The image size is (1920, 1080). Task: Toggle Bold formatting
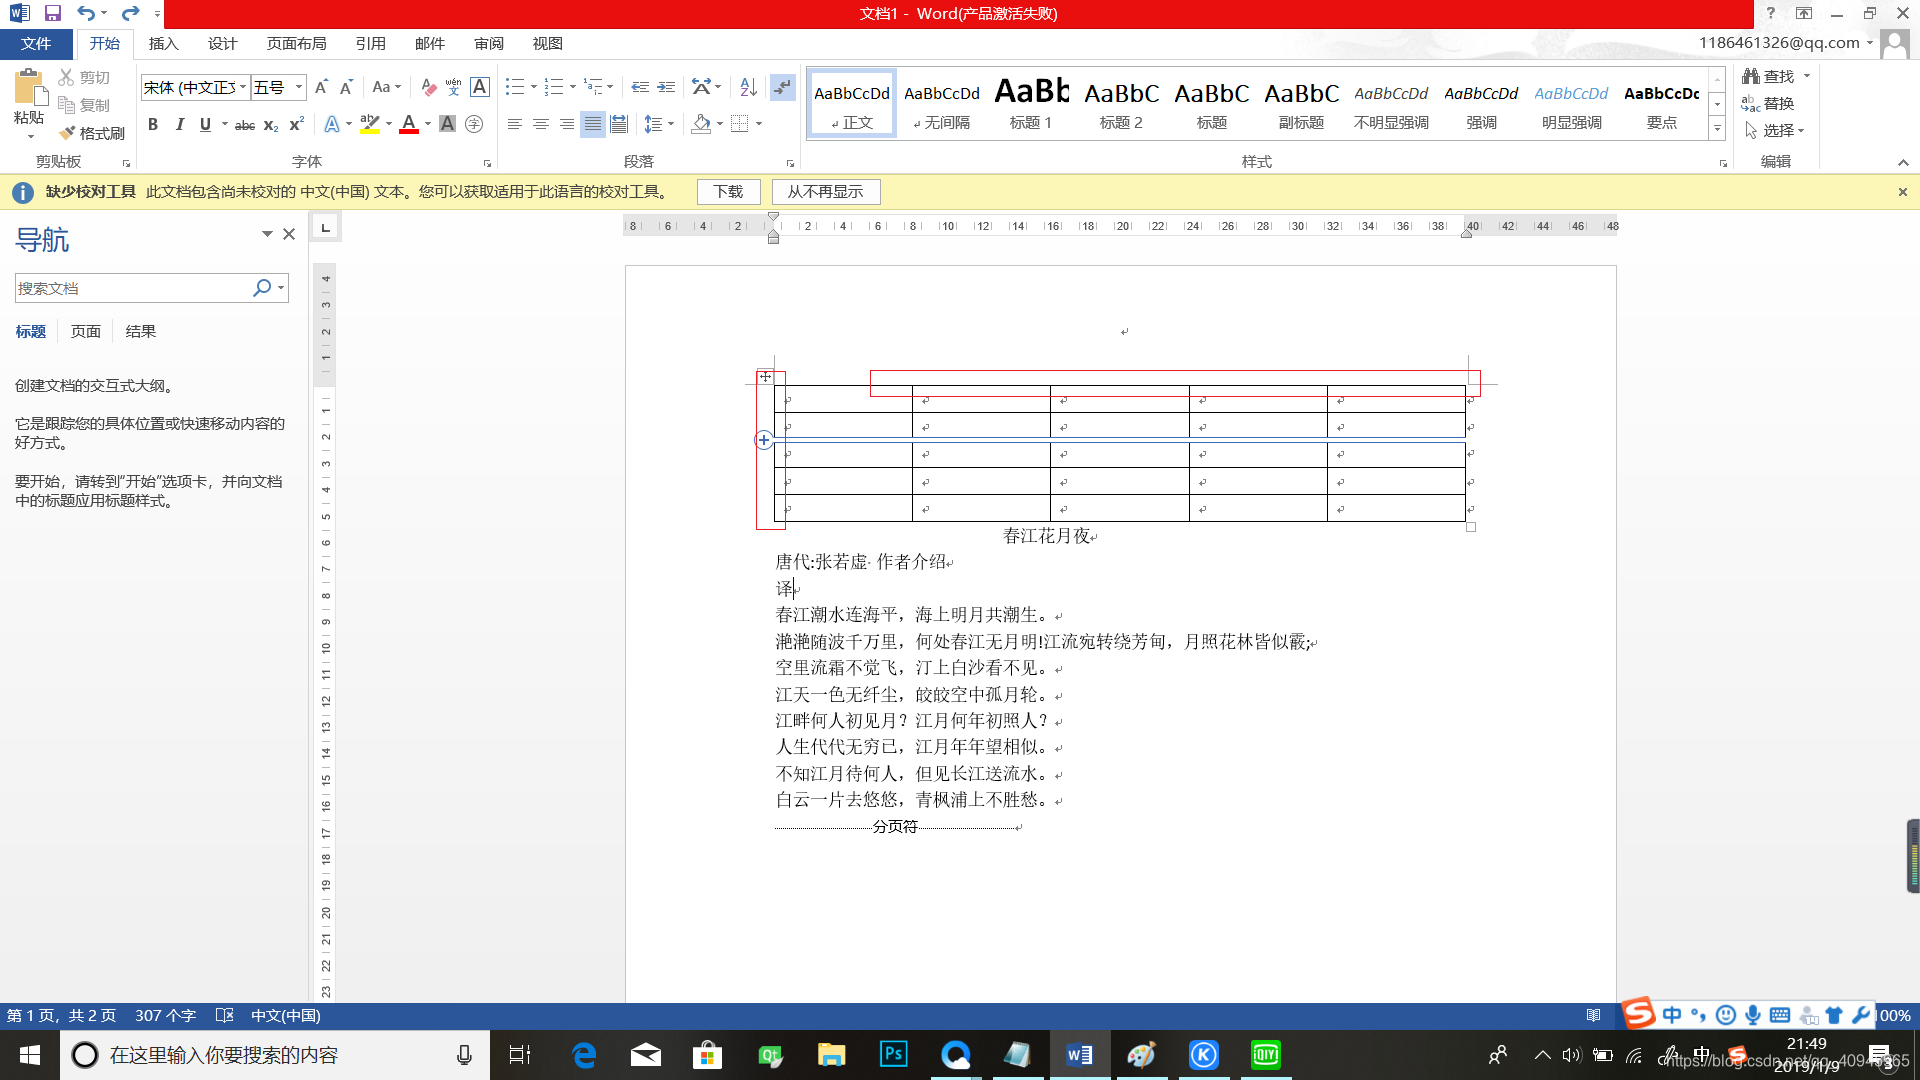tap(153, 124)
